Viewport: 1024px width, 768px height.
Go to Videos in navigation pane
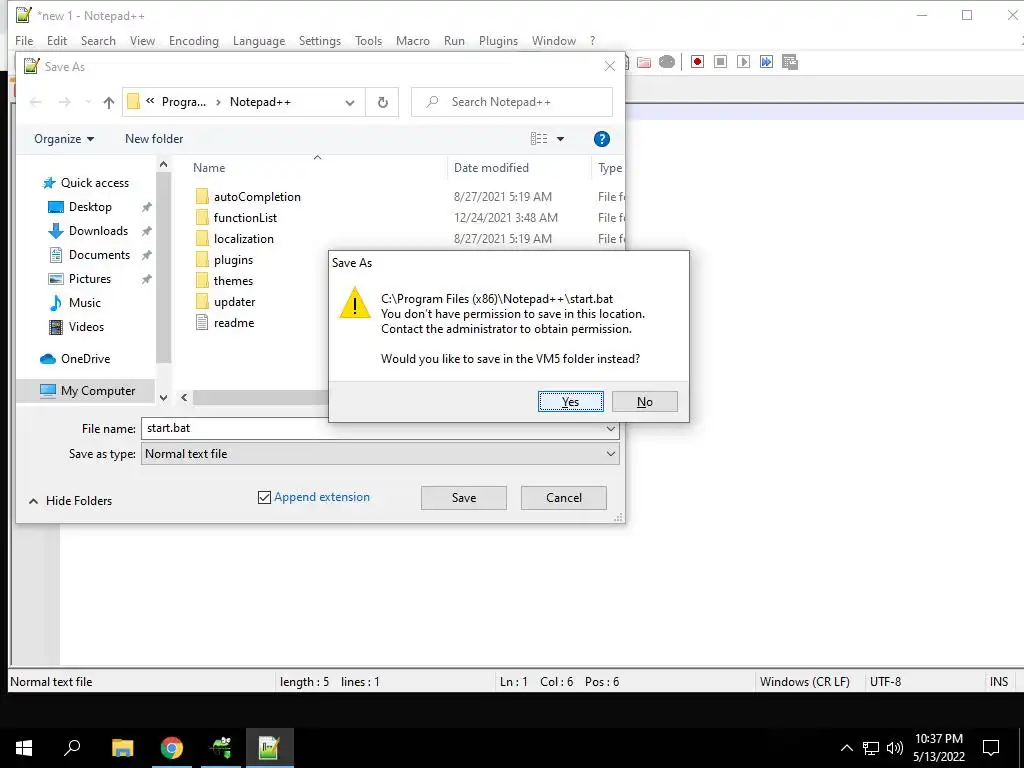coord(86,327)
